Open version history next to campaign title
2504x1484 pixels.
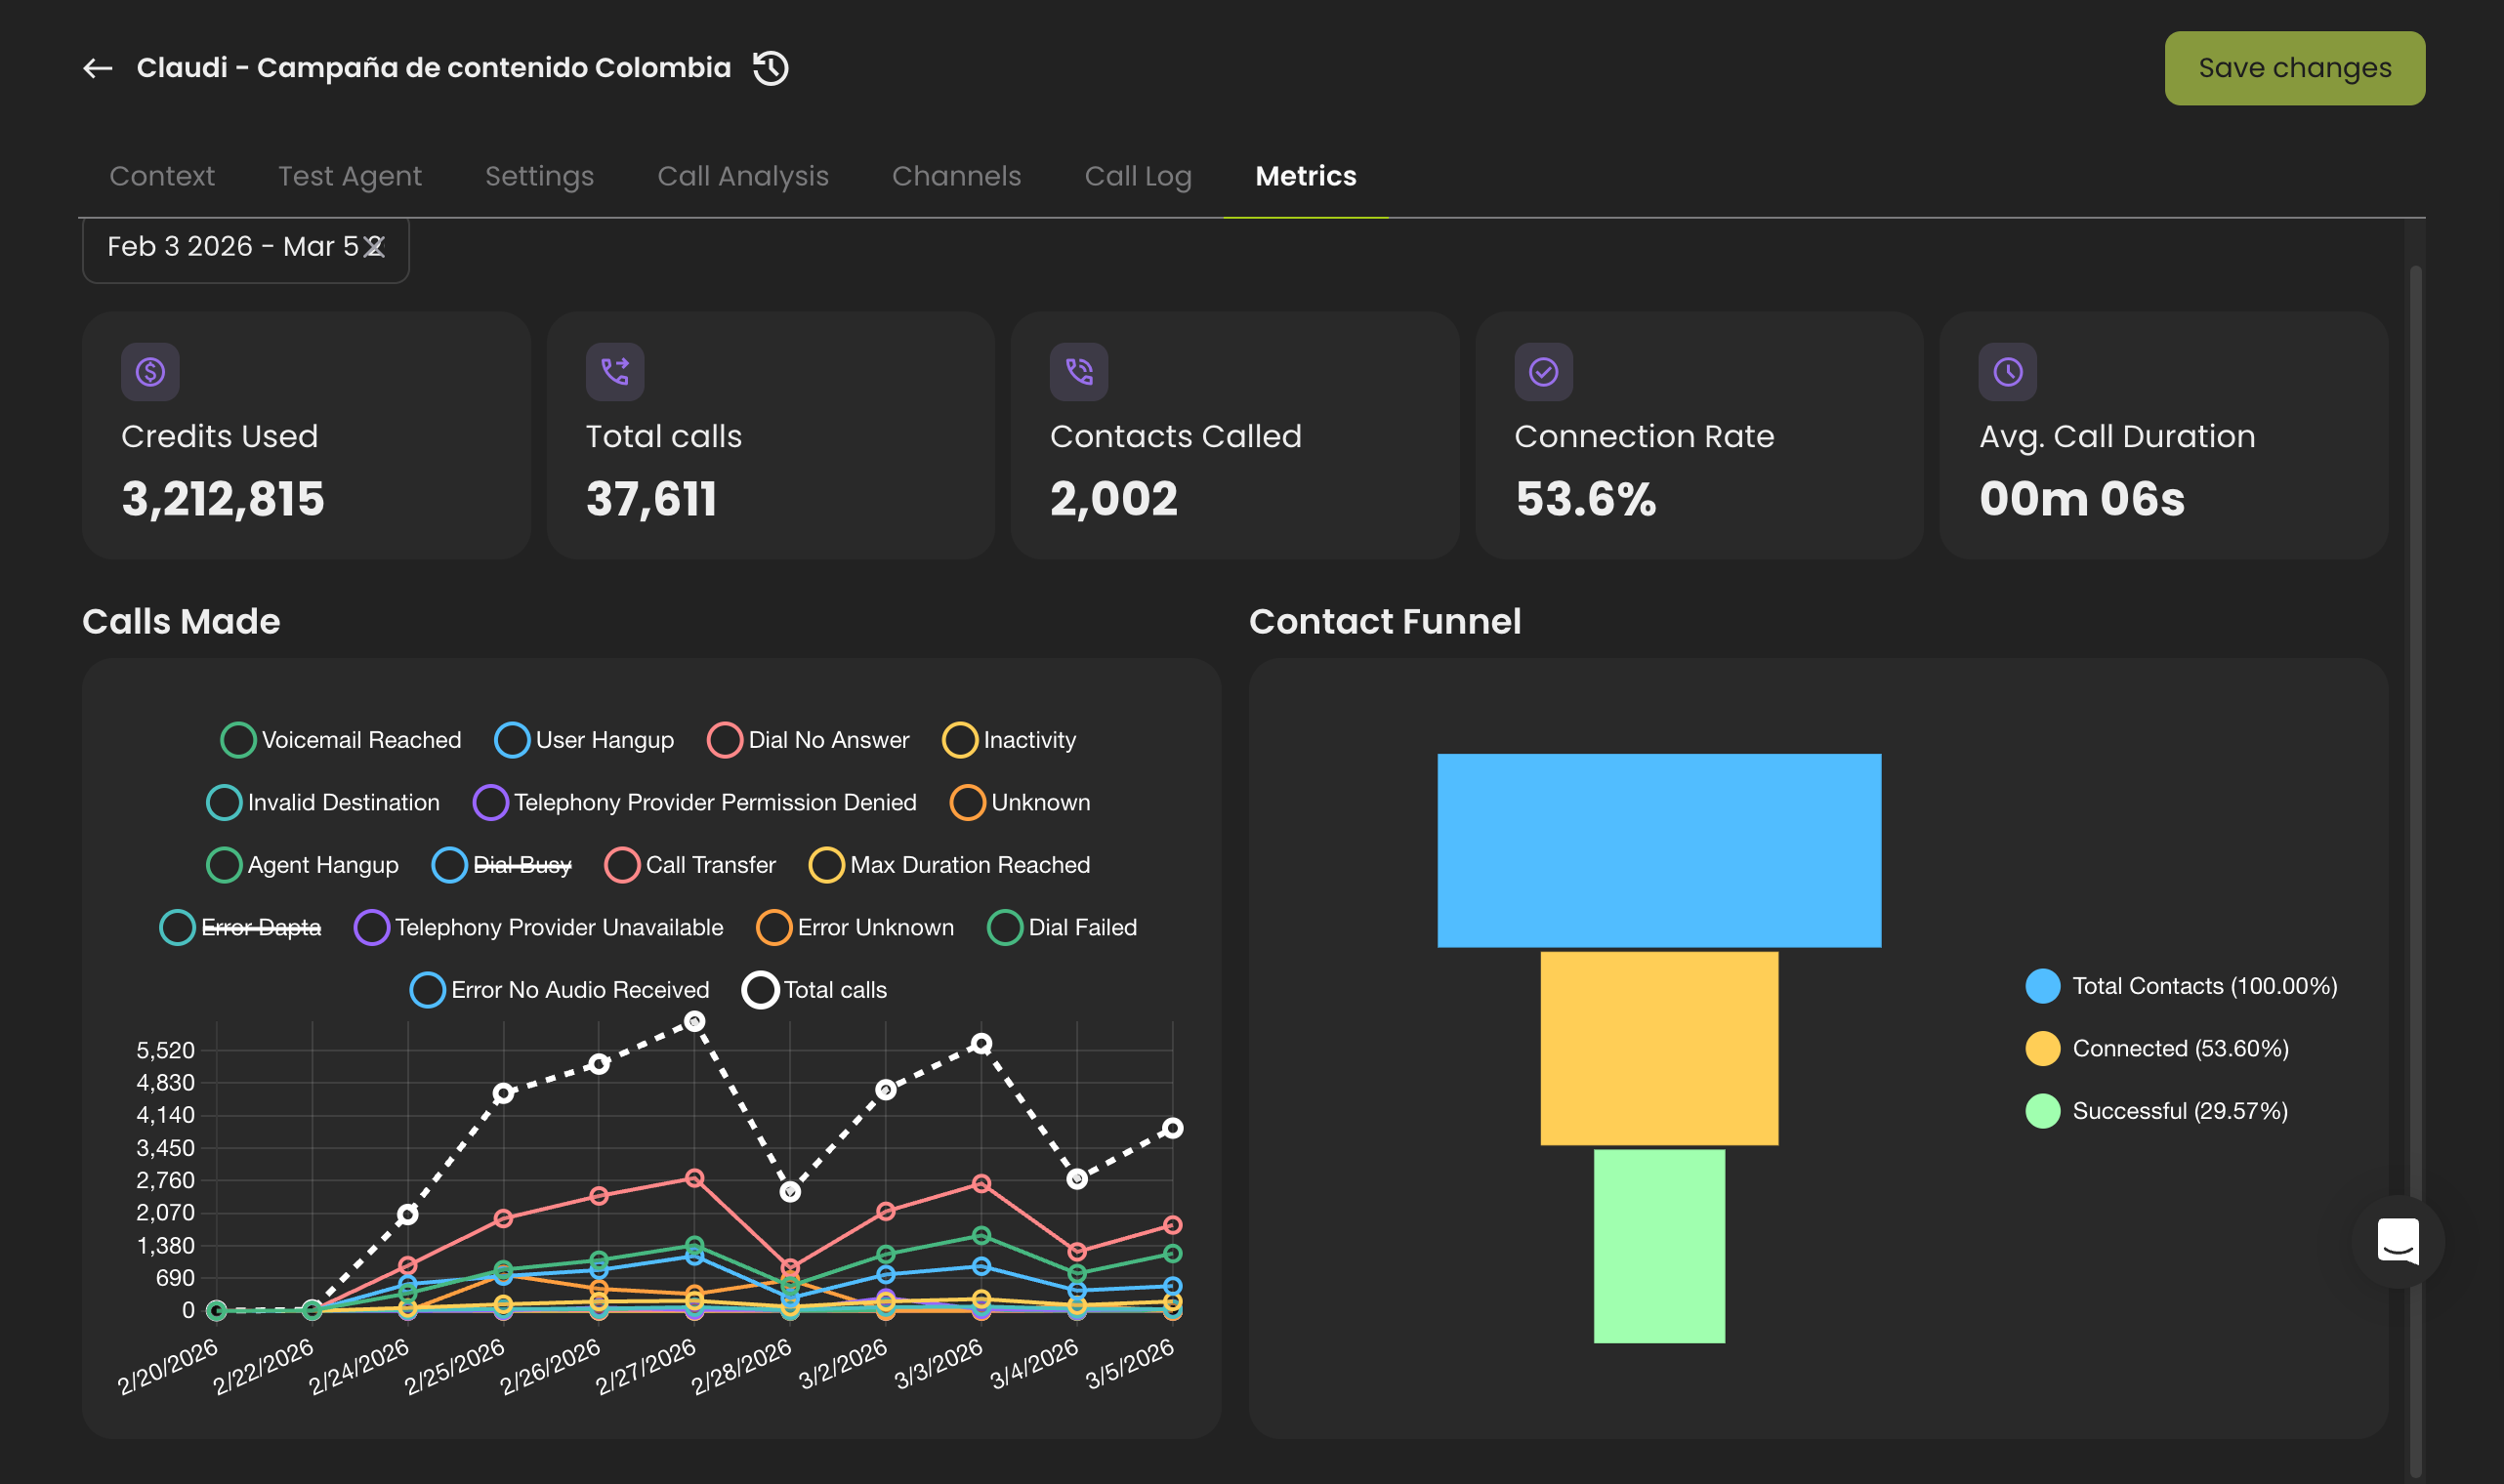(x=769, y=68)
